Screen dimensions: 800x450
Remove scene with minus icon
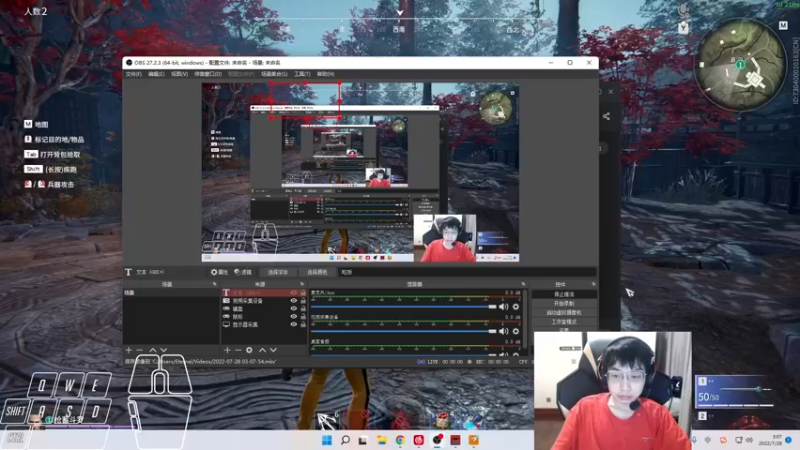tap(139, 350)
